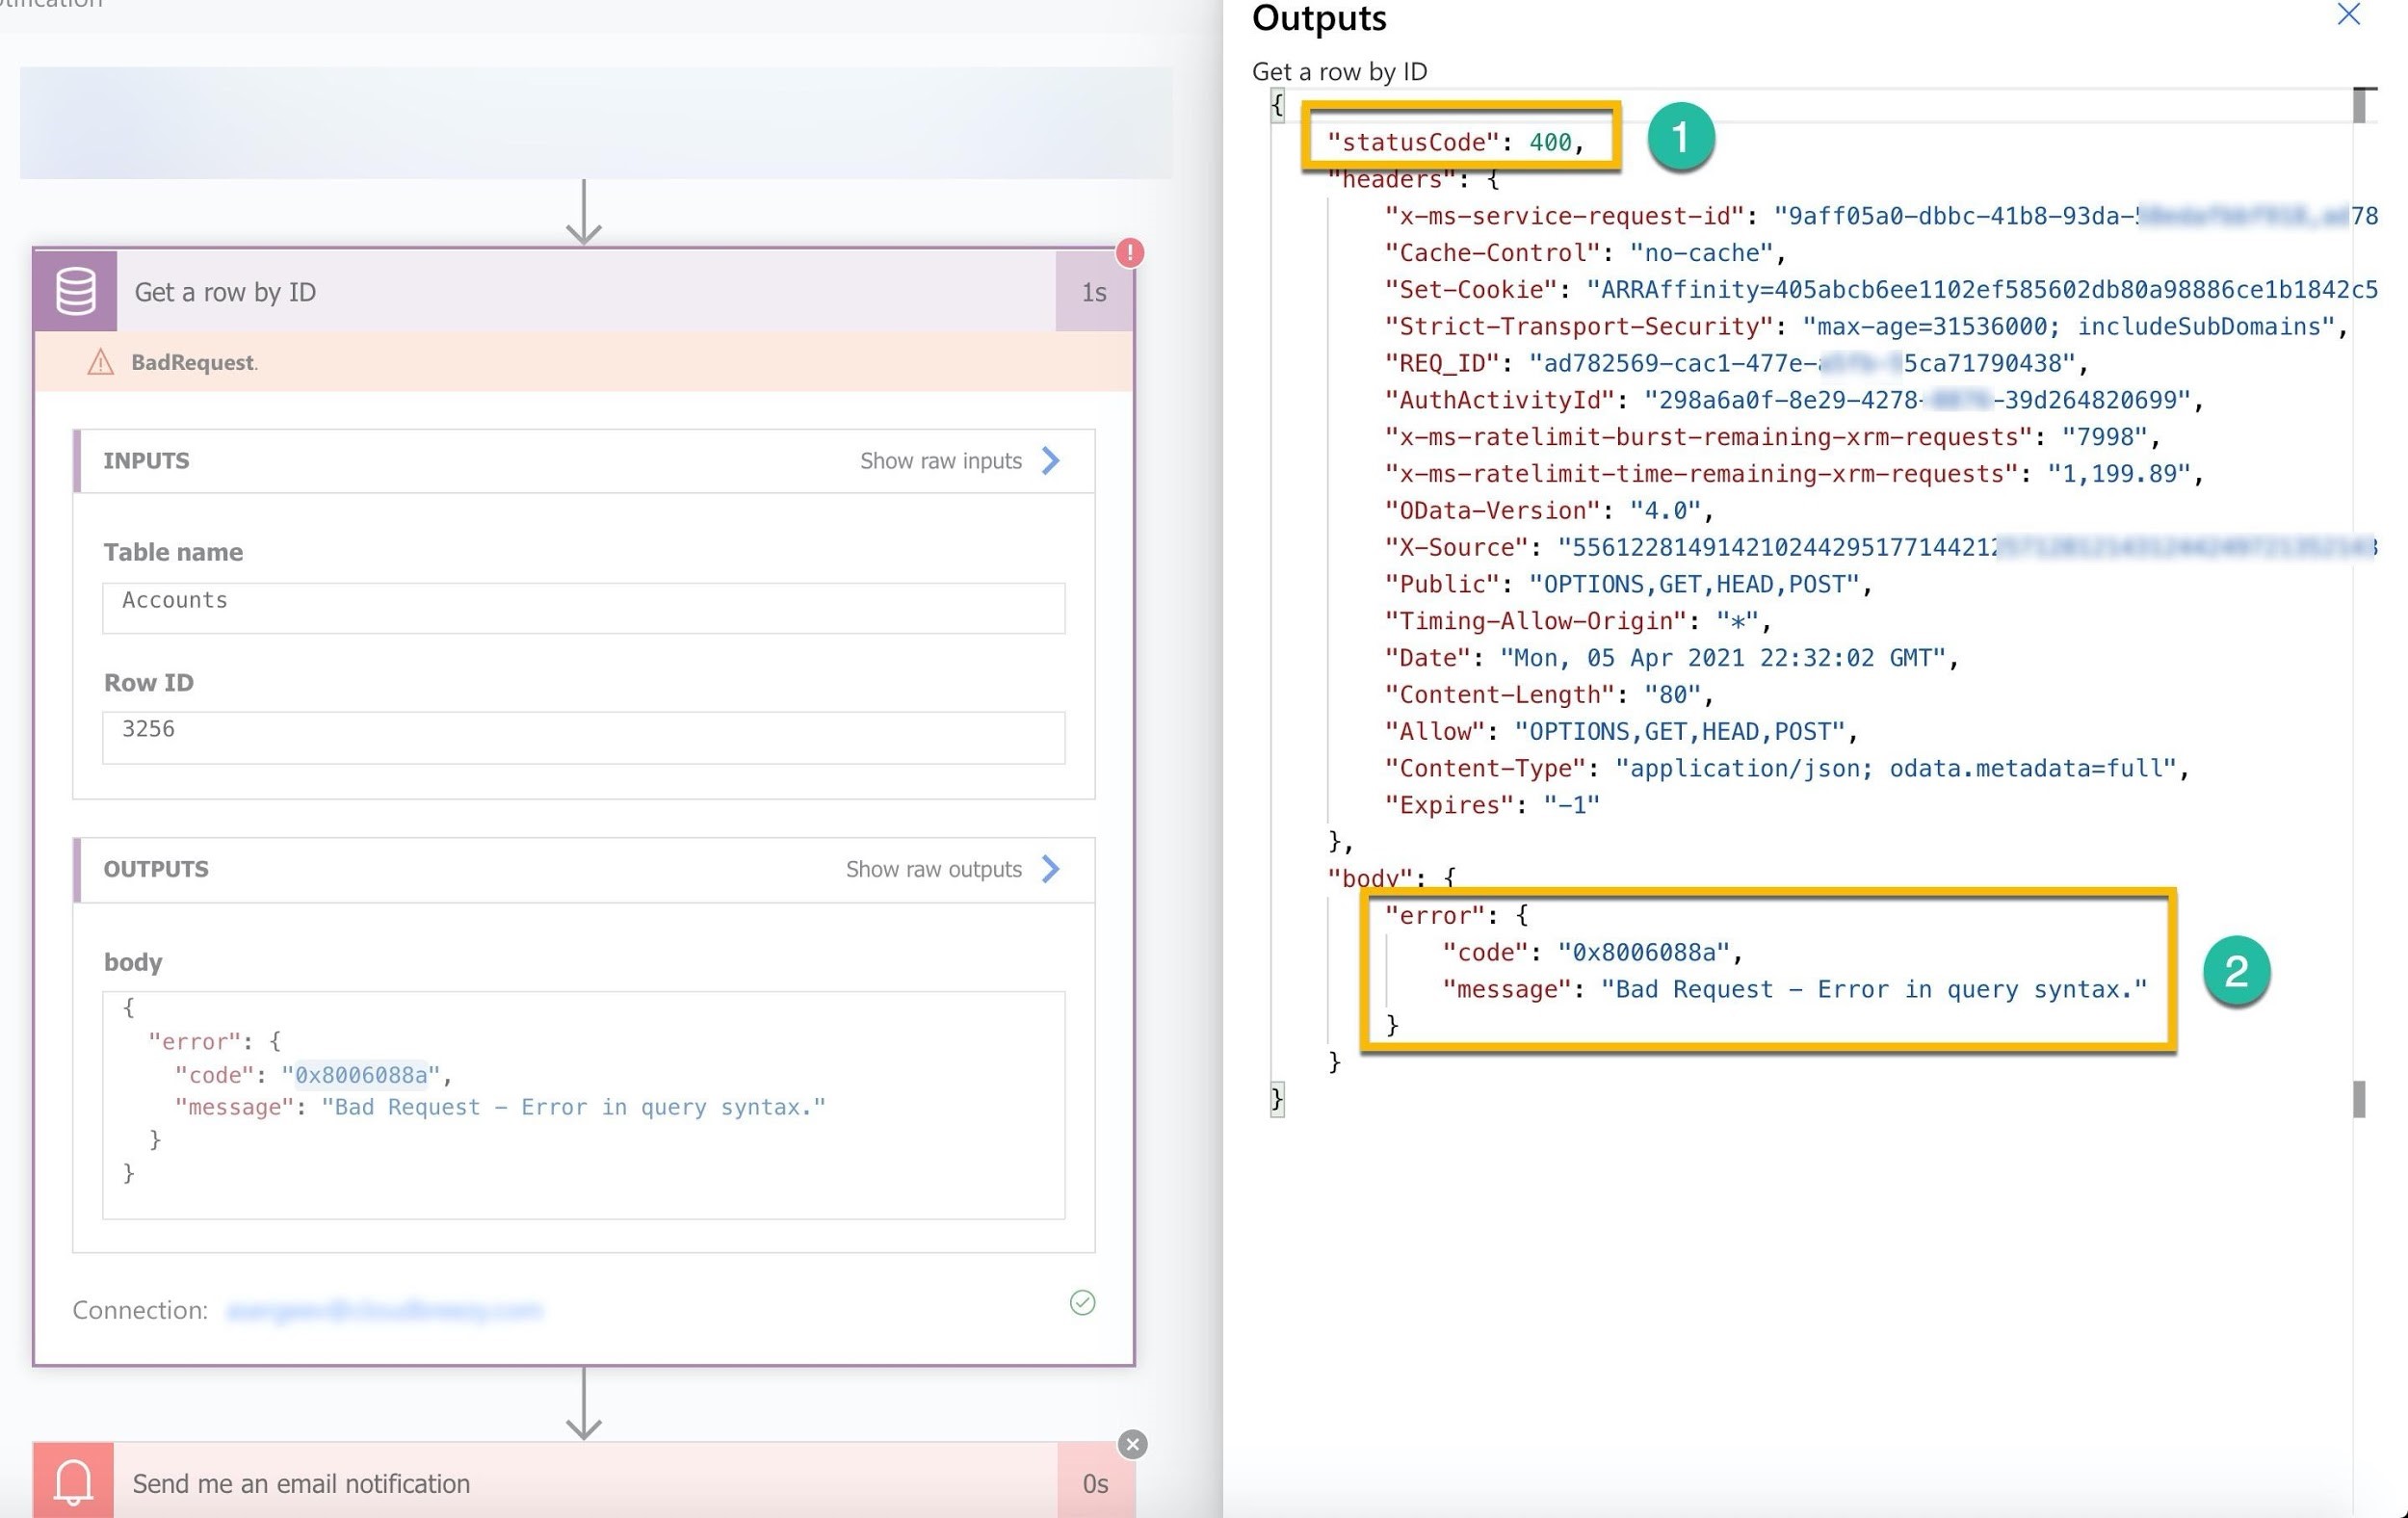Click the X-Source header line

pos(1880,547)
